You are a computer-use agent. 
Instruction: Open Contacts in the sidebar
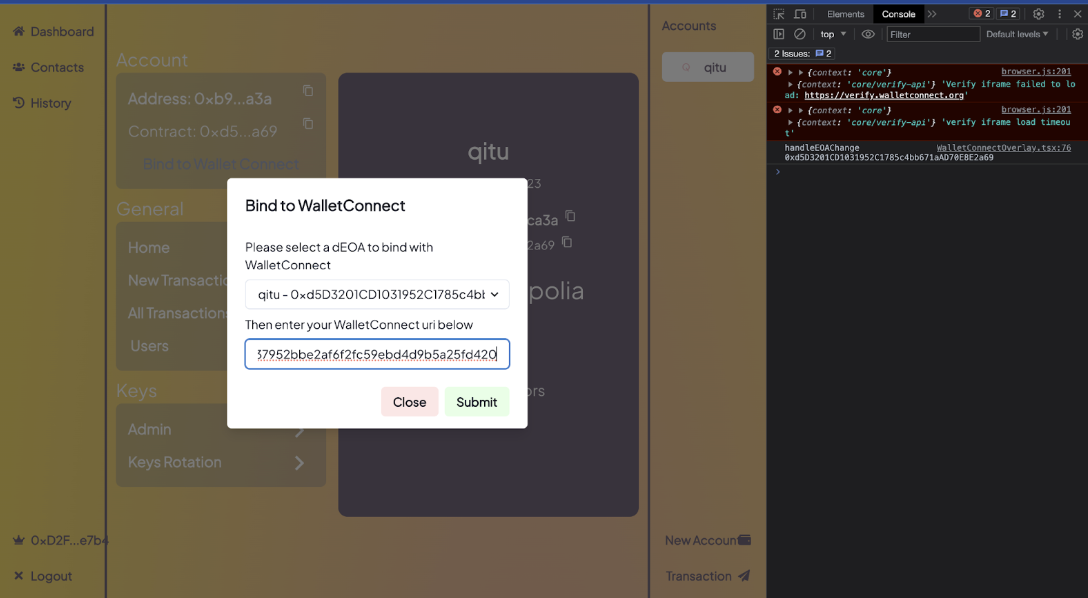(50, 67)
